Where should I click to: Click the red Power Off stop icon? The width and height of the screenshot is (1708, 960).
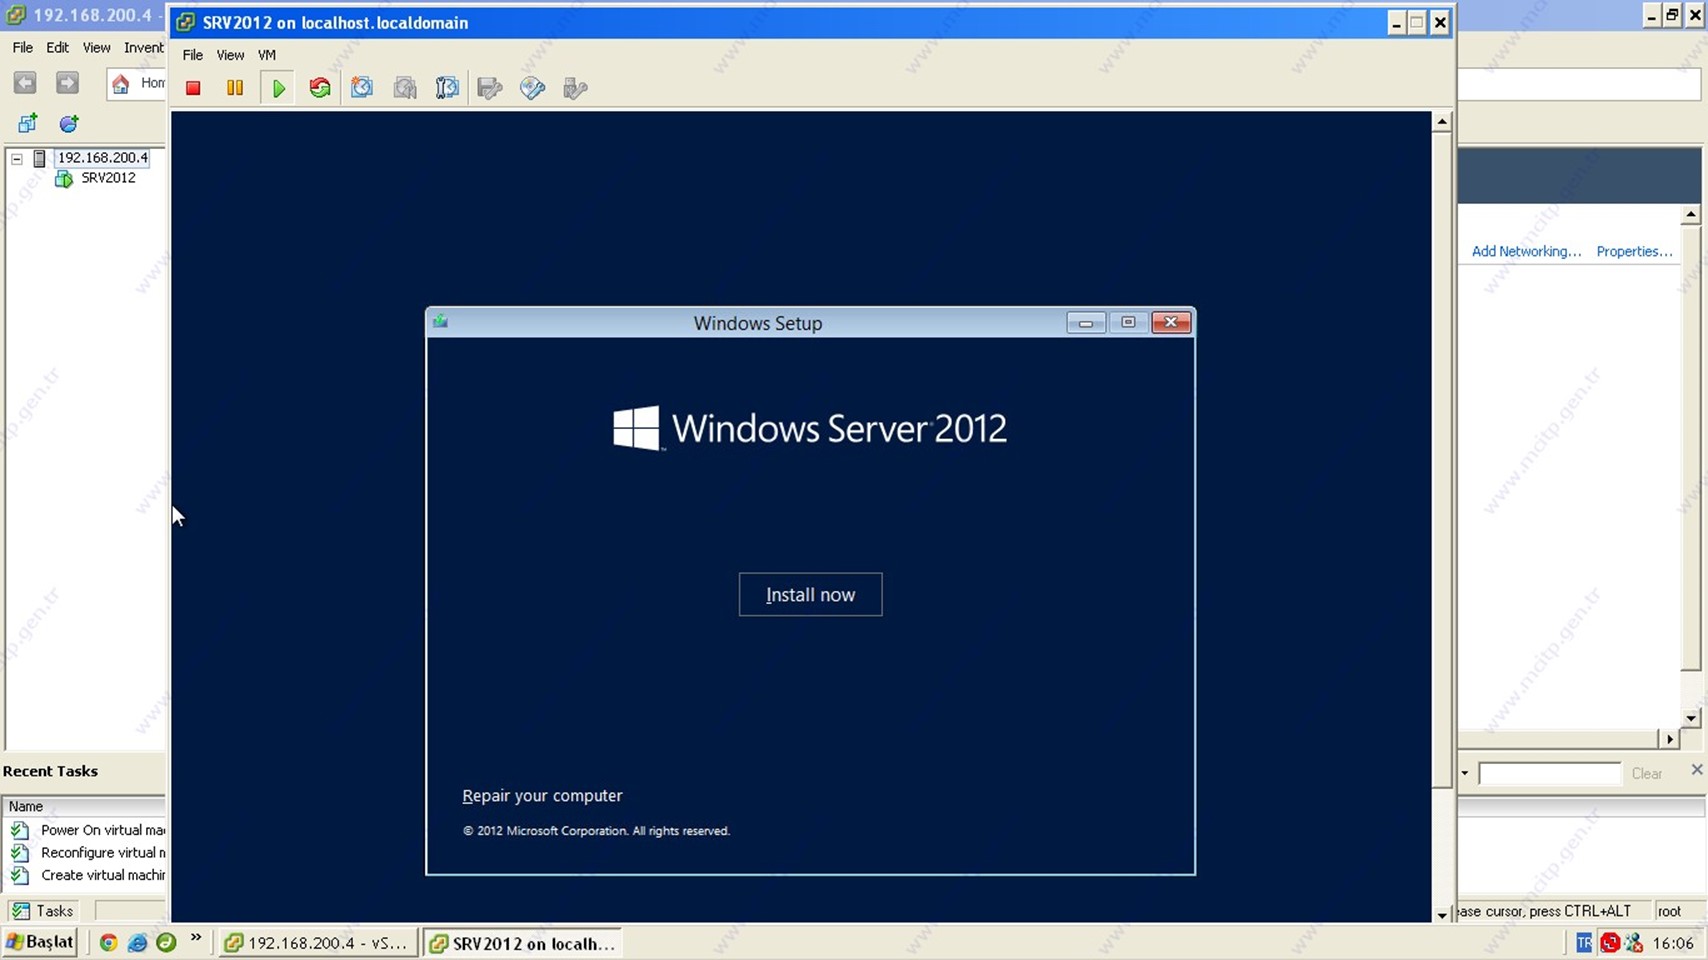(x=193, y=88)
